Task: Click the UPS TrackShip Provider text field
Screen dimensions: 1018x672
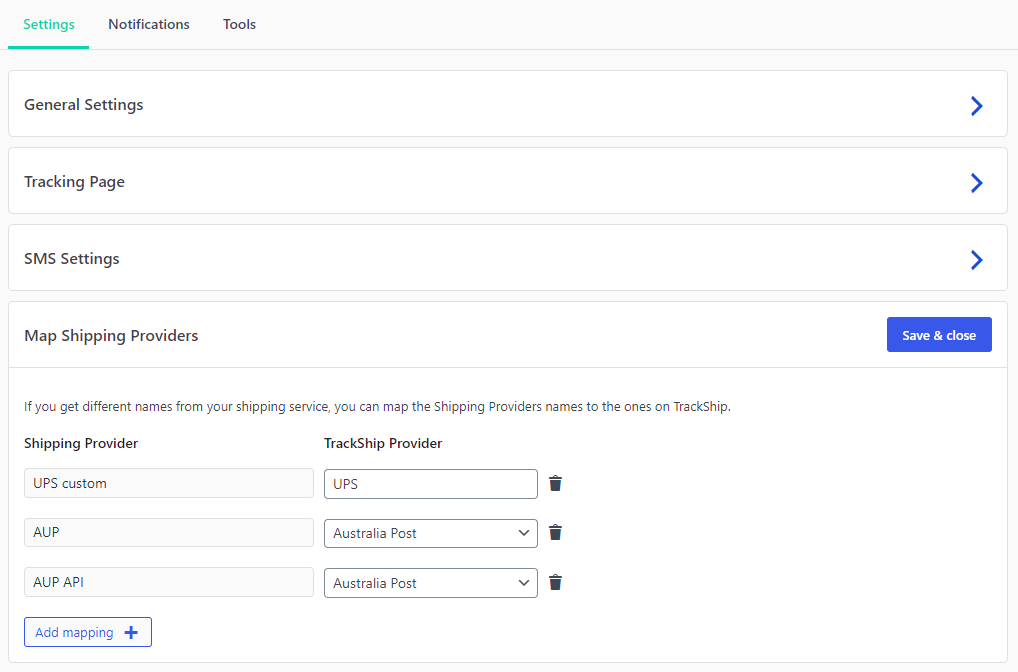Action: coord(430,483)
